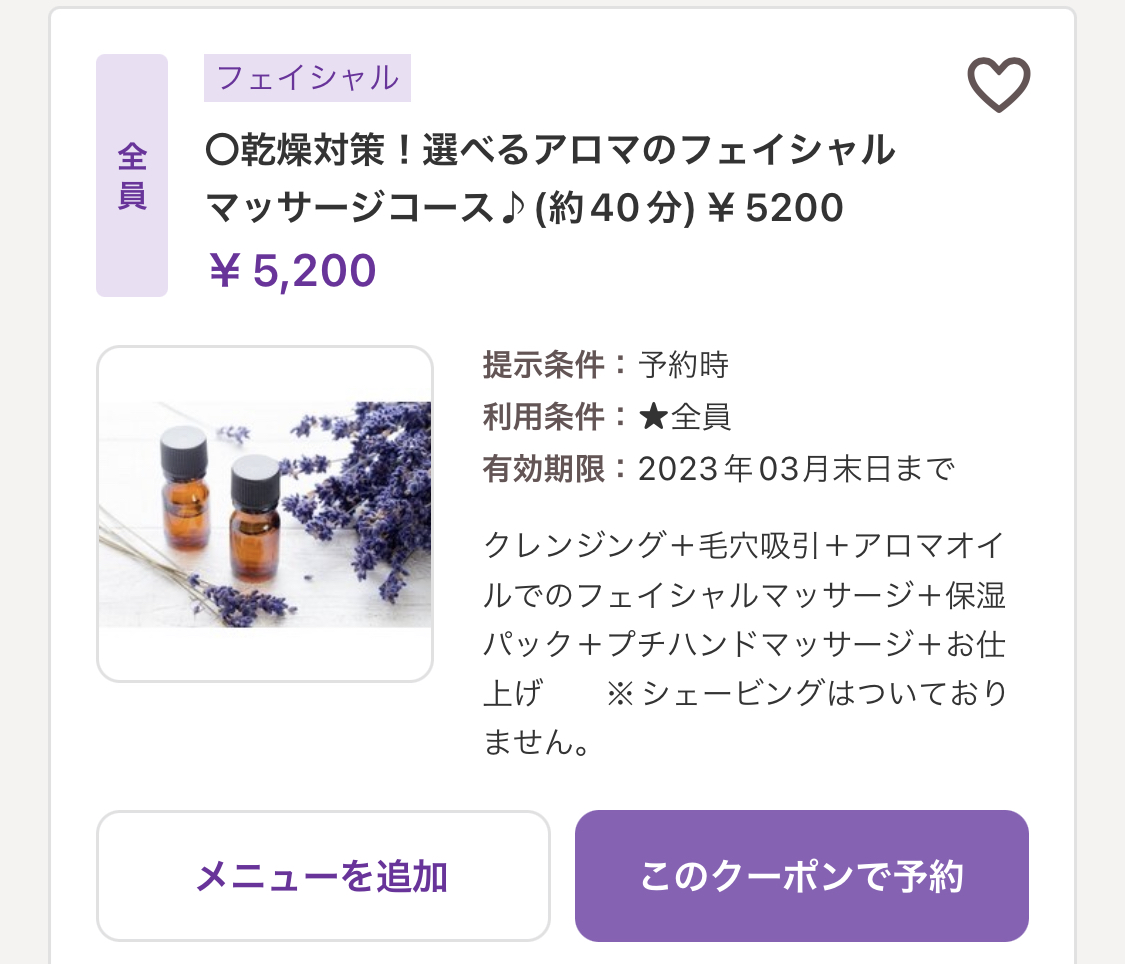Click the メニューを追加 button
Viewport: 1125px width, 964px height.
(x=323, y=876)
